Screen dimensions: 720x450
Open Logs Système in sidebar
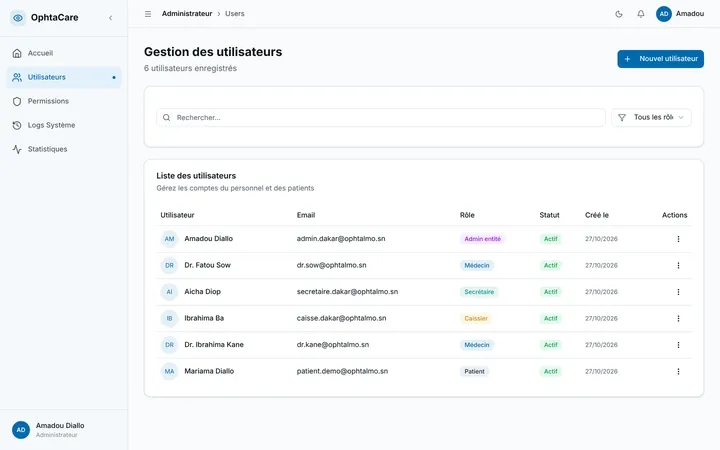[64, 125]
